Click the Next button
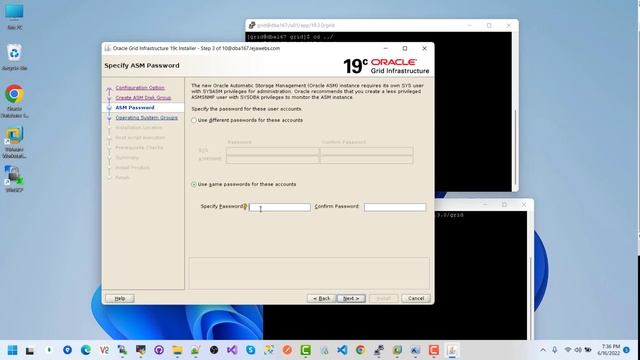This screenshot has width=640, height=360. point(351,298)
